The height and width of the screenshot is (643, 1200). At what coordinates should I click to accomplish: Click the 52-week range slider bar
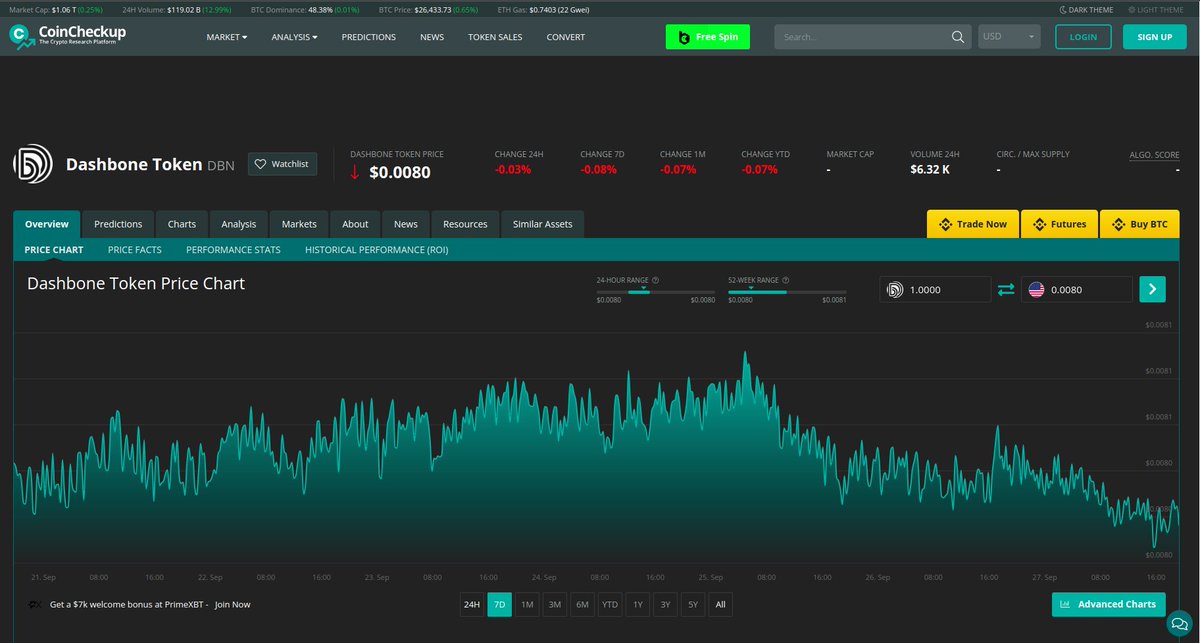787,292
